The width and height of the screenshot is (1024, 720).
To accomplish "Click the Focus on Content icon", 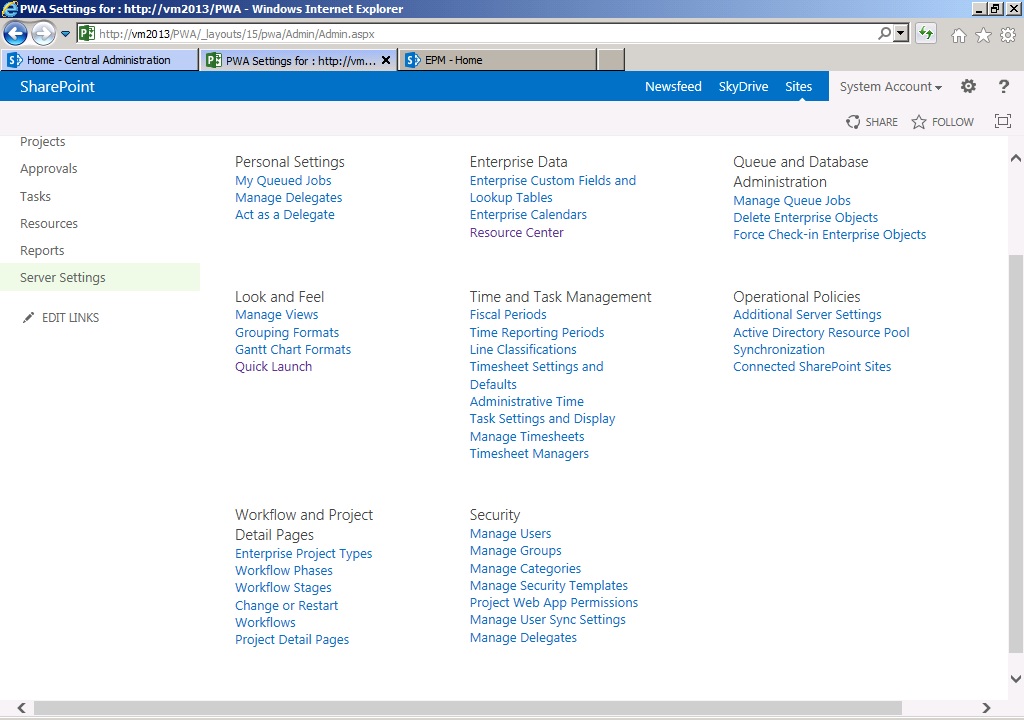I will tap(1003, 121).
